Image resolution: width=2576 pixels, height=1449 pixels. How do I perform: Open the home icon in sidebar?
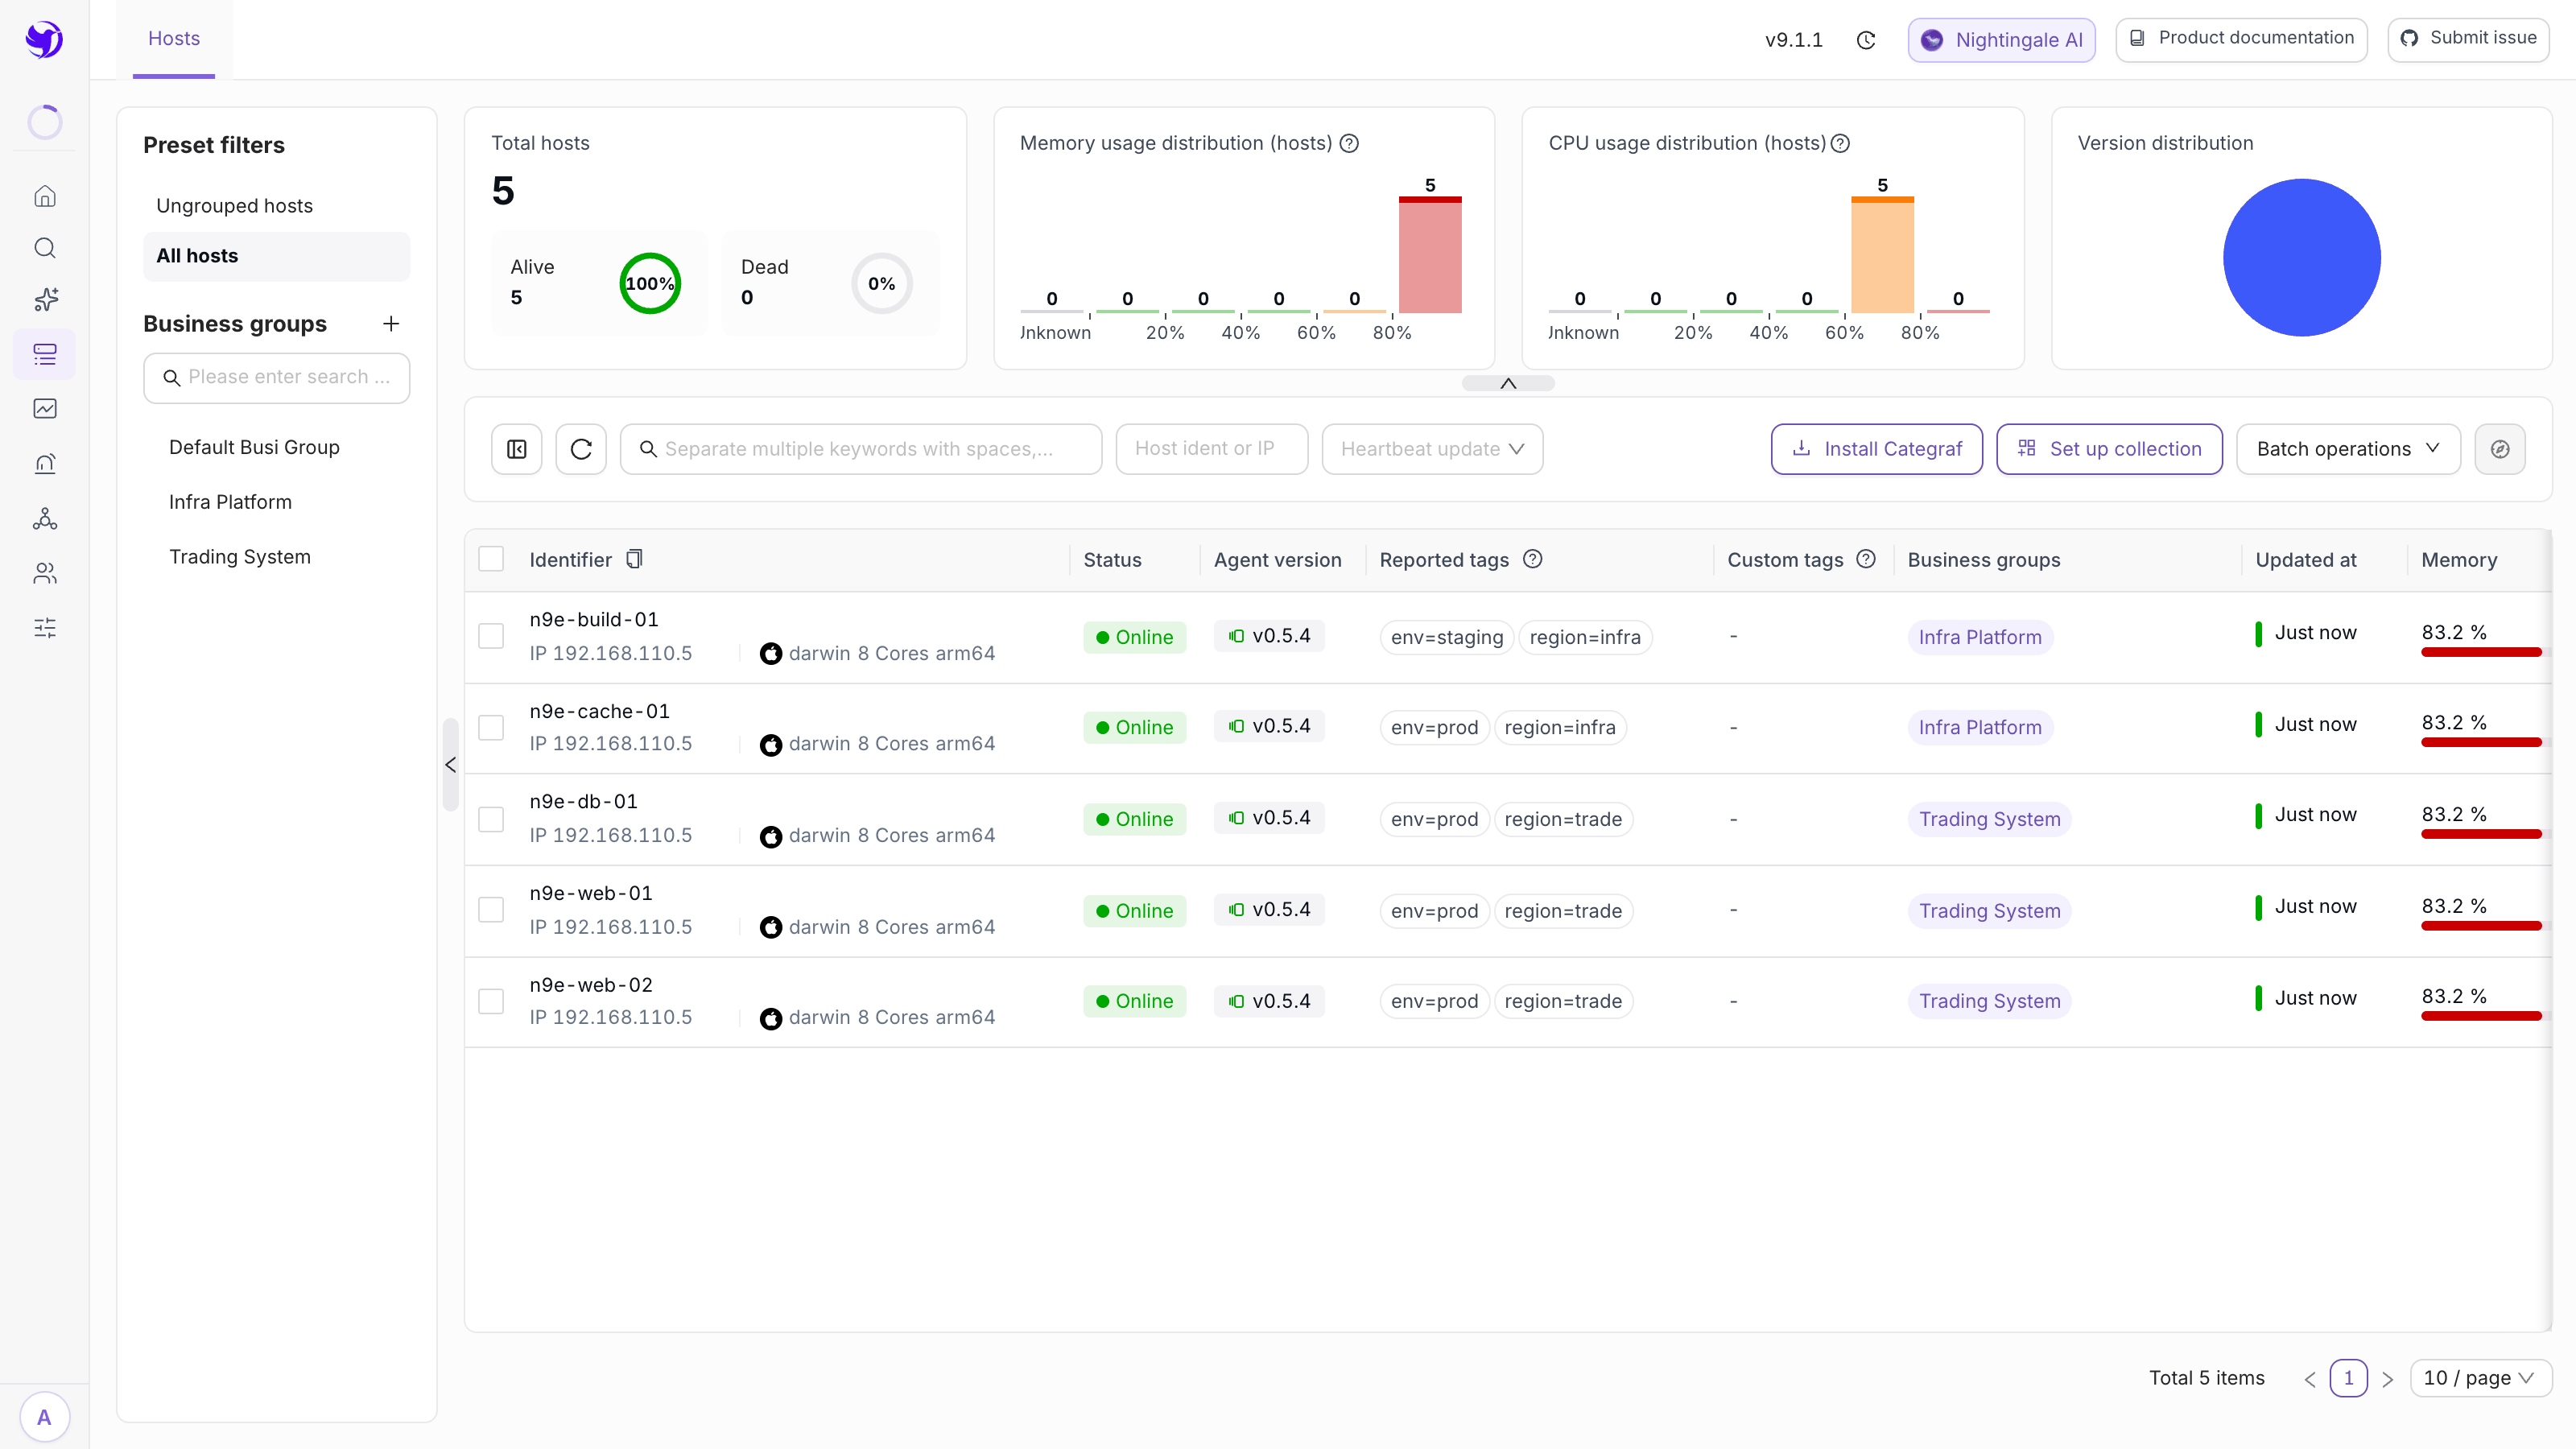pos(45,196)
